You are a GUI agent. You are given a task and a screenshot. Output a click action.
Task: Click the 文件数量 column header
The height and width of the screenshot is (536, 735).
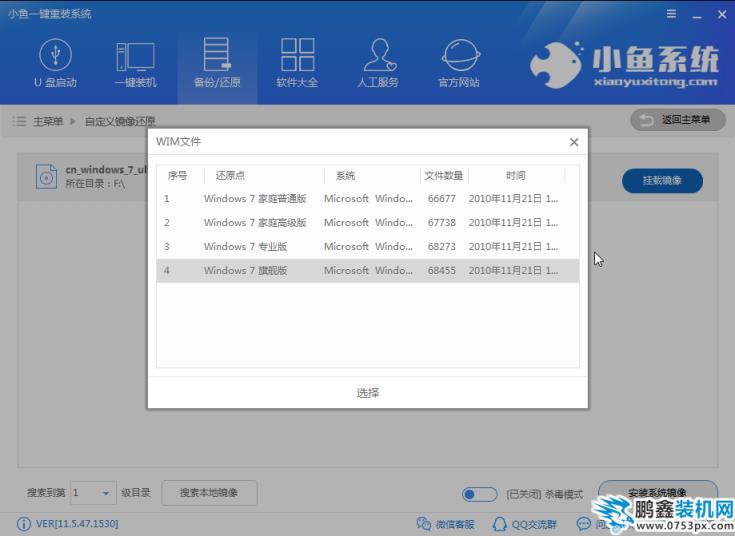(x=444, y=176)
